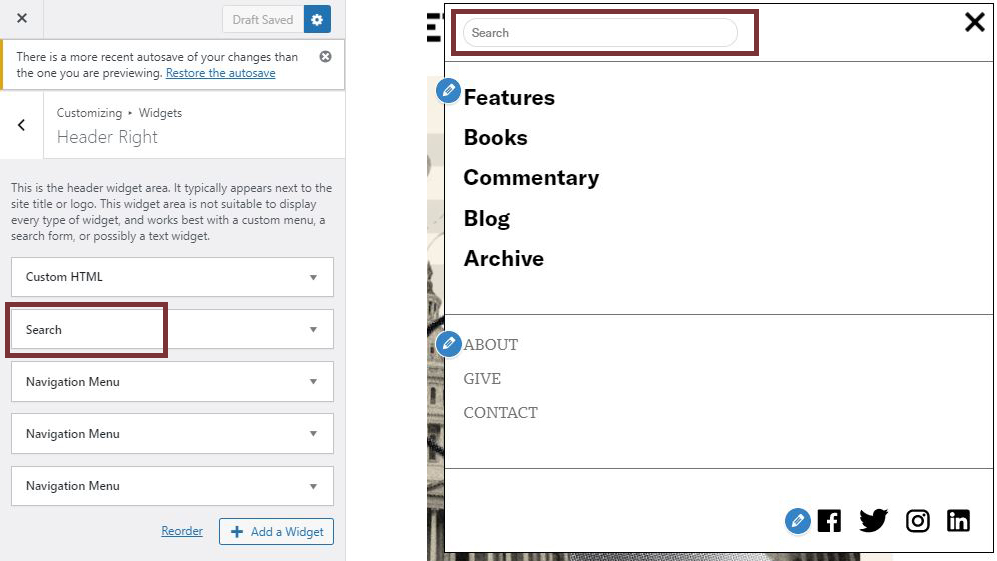
Task: Select the GIVE menu item
Action: (482, 379)
